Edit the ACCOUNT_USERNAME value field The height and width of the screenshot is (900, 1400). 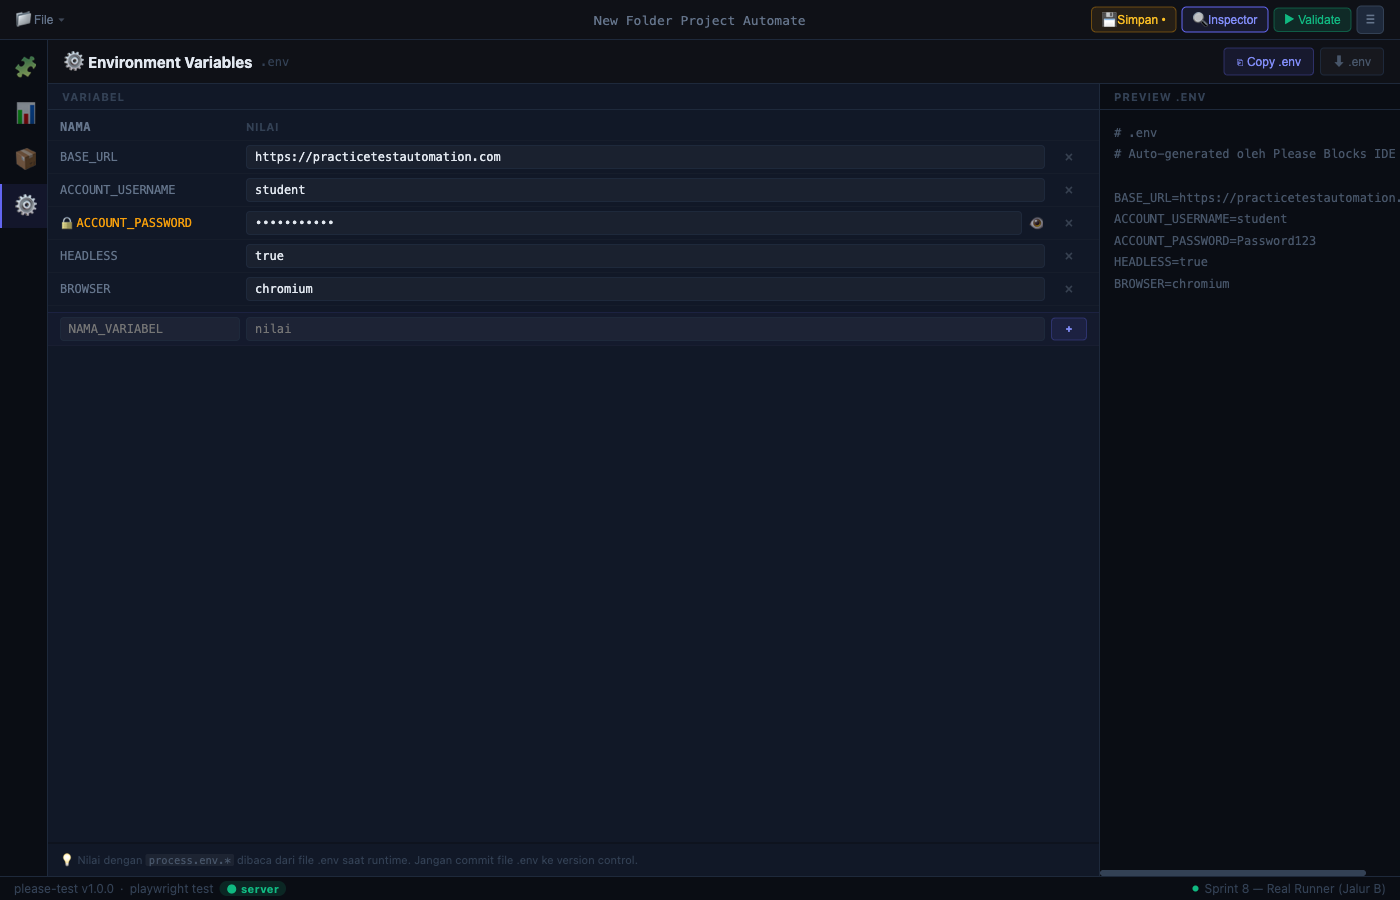pos(645,190)
